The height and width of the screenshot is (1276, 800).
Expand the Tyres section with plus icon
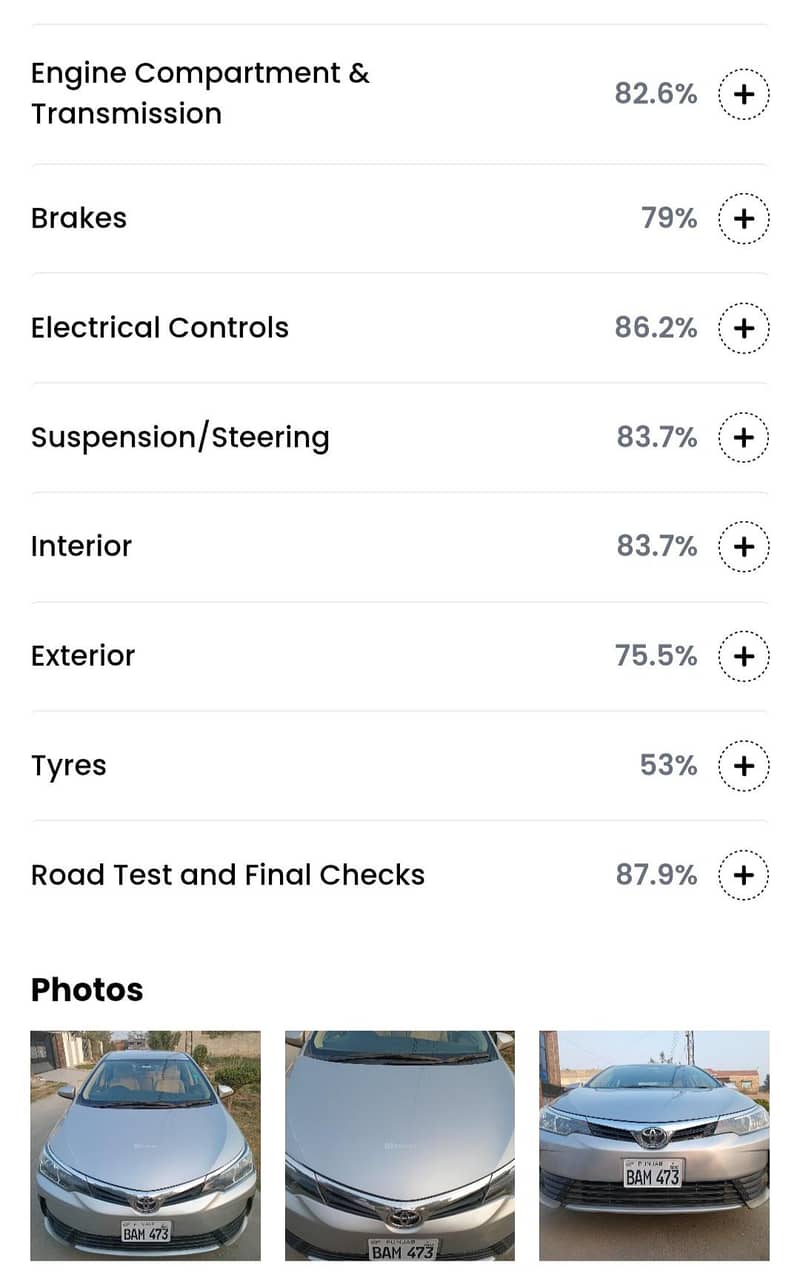tap(743, 766)
